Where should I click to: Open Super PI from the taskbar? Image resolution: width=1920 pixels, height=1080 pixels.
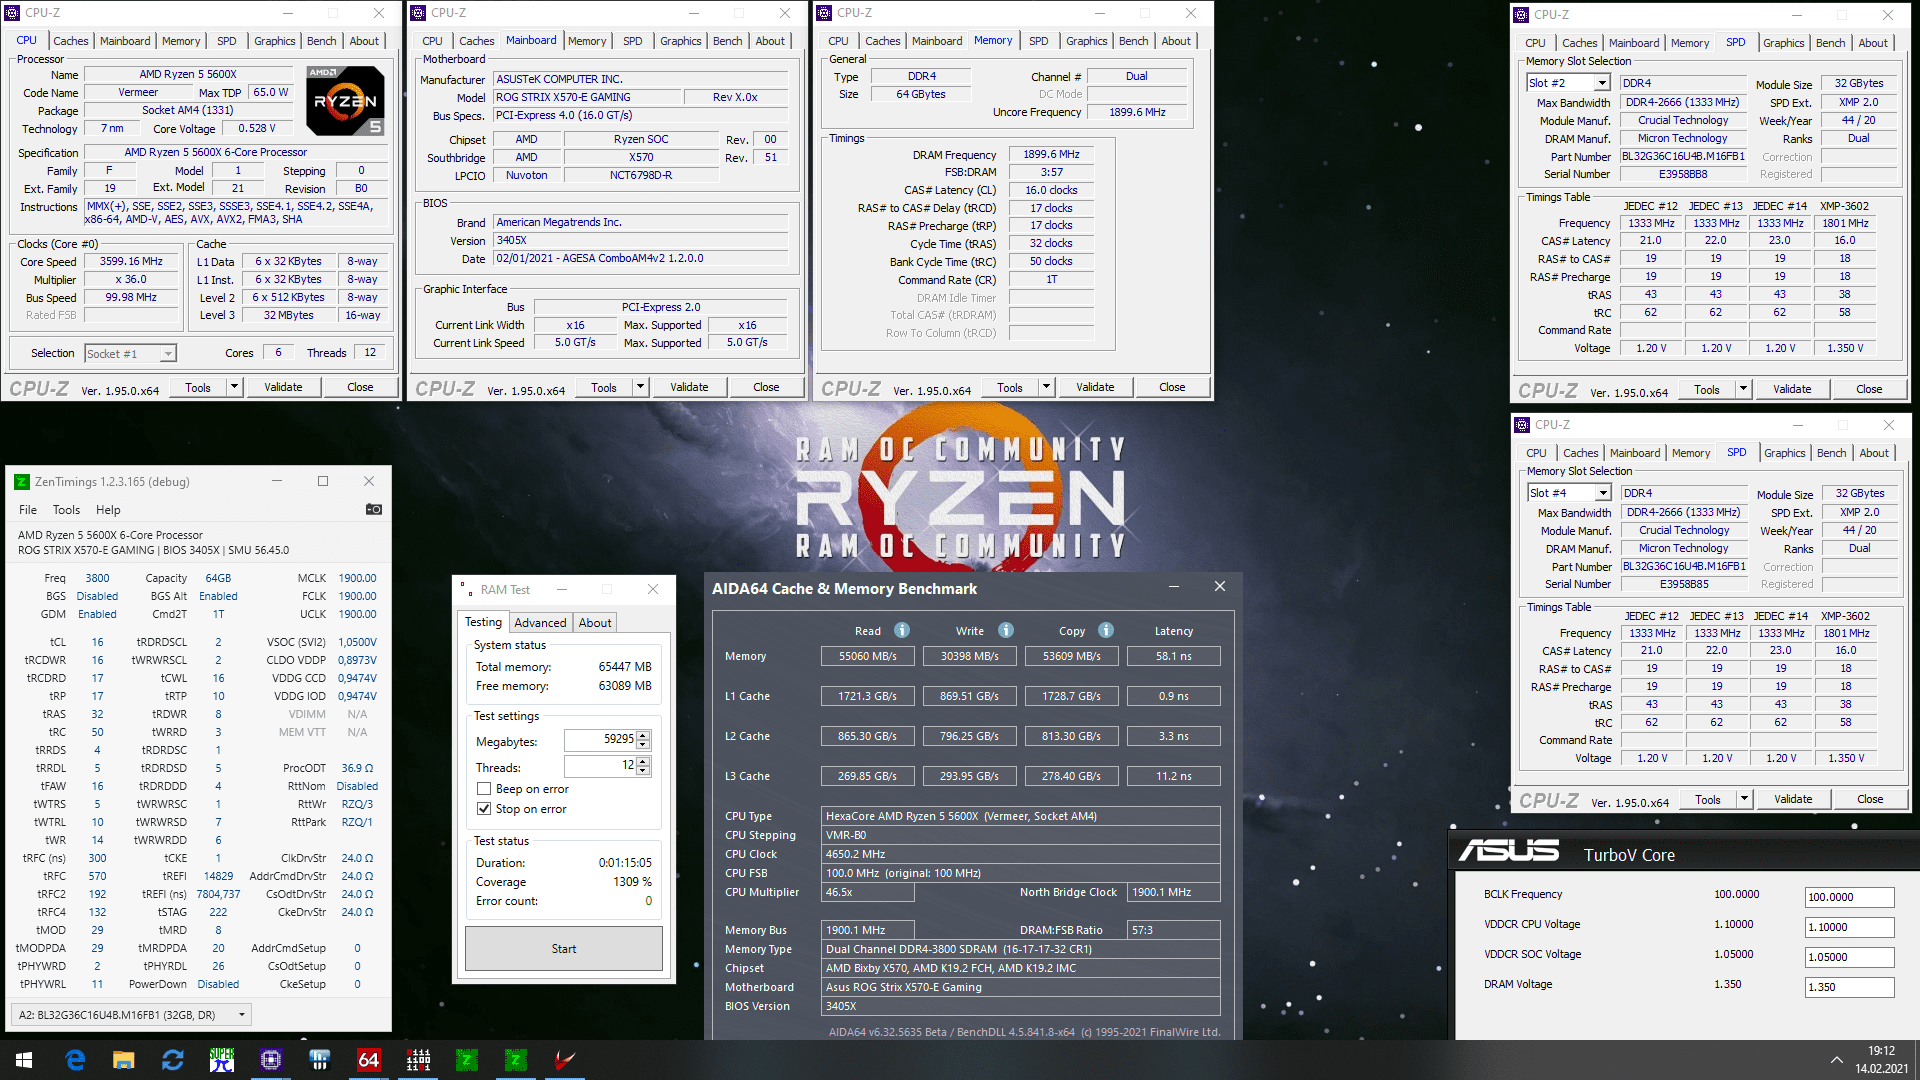pyautogui.click(x=222, y=1060)
